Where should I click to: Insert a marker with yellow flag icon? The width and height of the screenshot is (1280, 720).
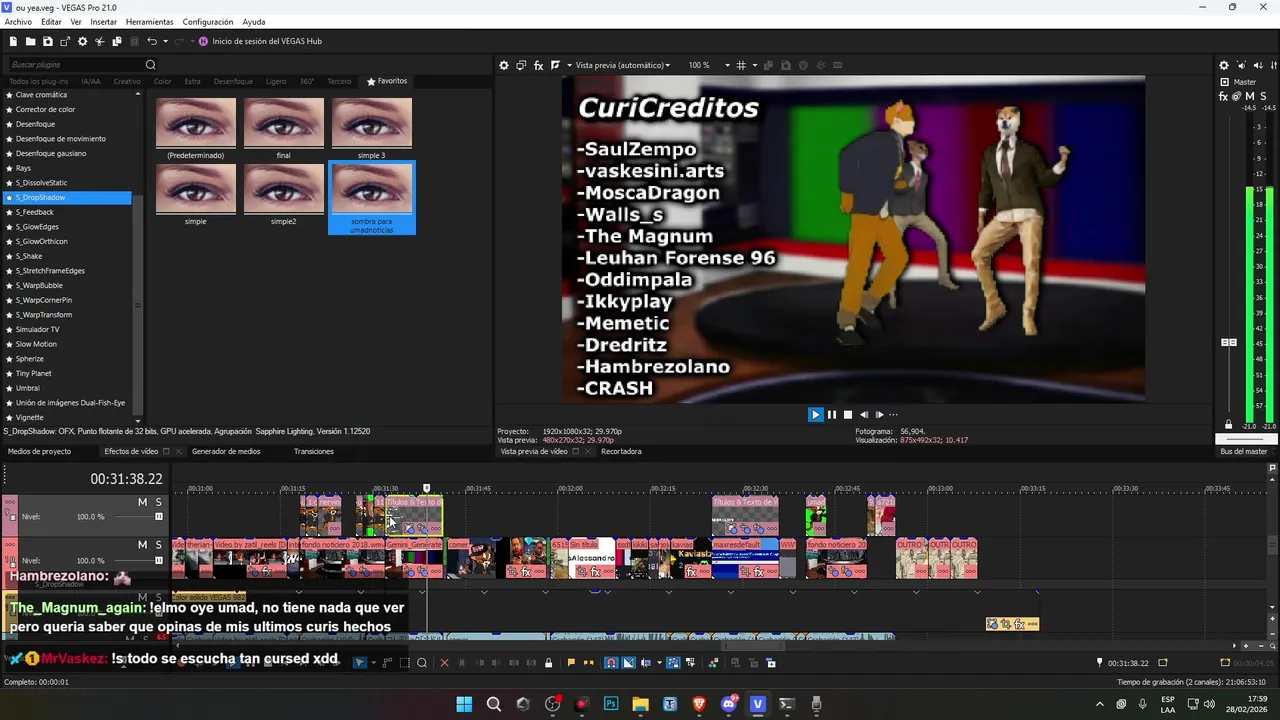(x=571, y=662)
